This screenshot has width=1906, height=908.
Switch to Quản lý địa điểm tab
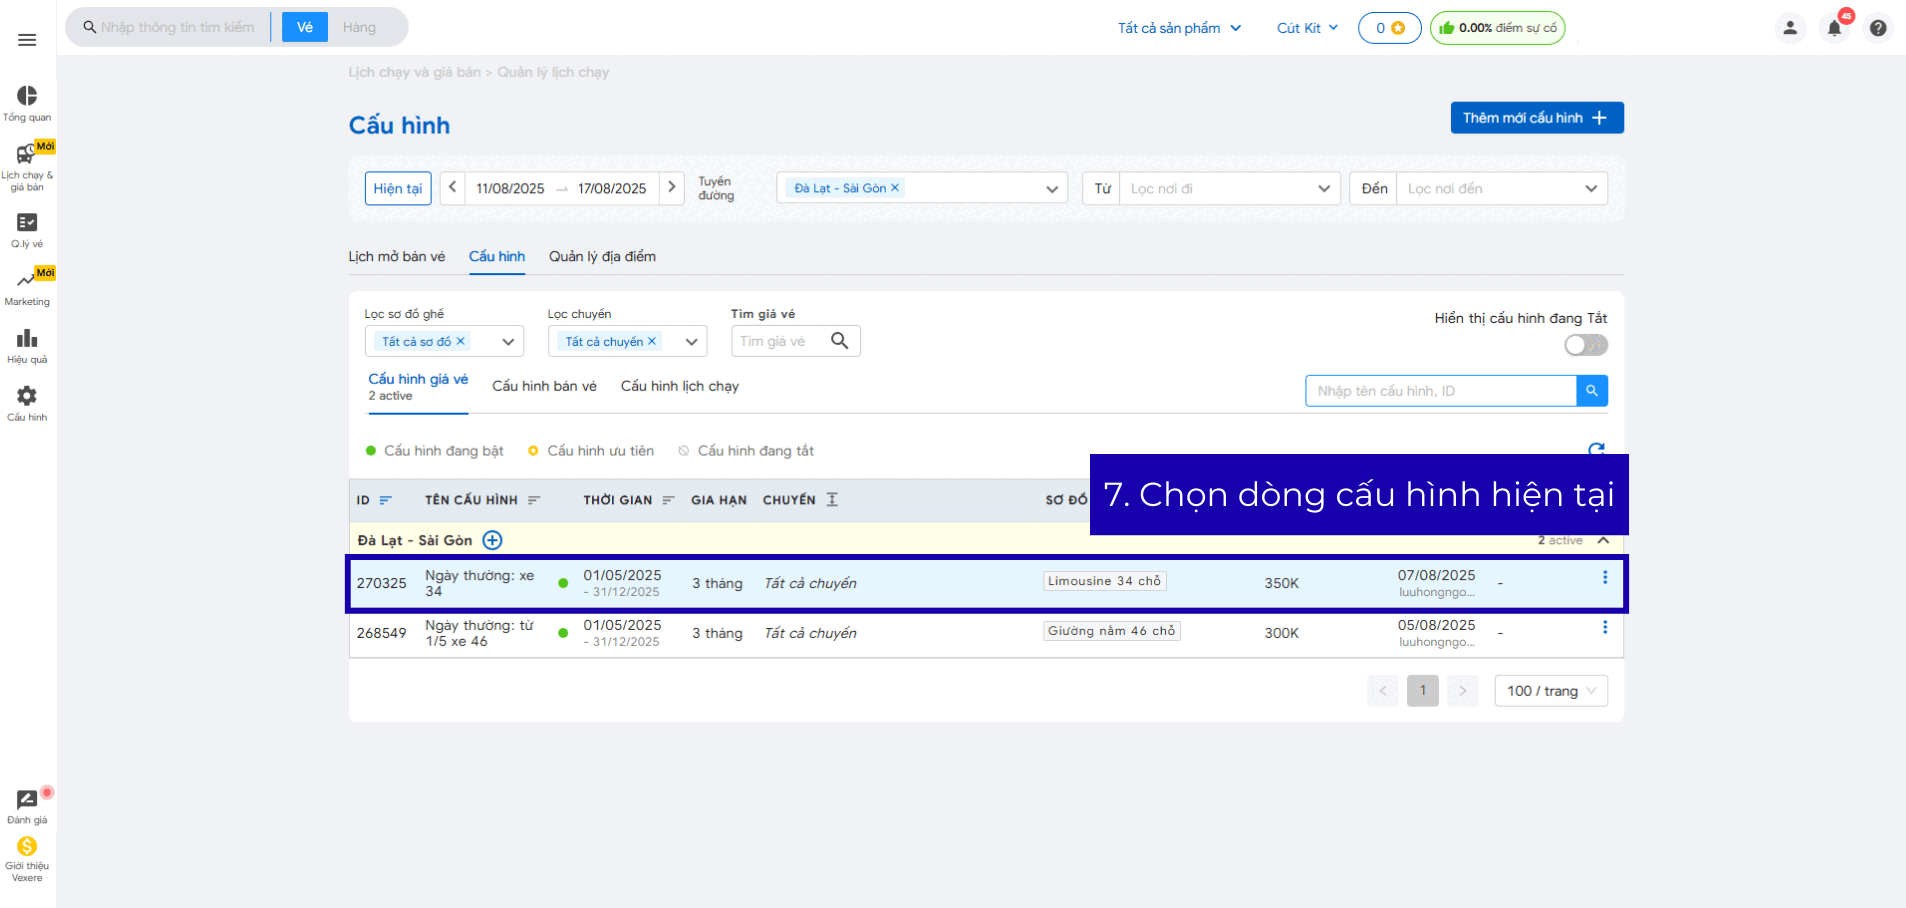(x=602, y=257)
